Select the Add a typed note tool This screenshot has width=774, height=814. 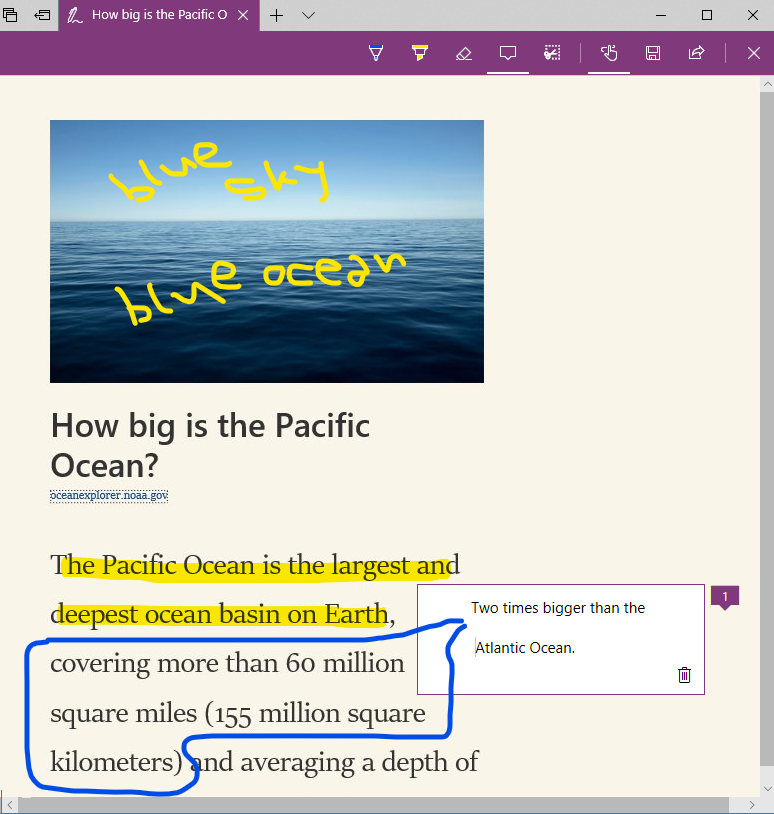[x=508, y=53]
